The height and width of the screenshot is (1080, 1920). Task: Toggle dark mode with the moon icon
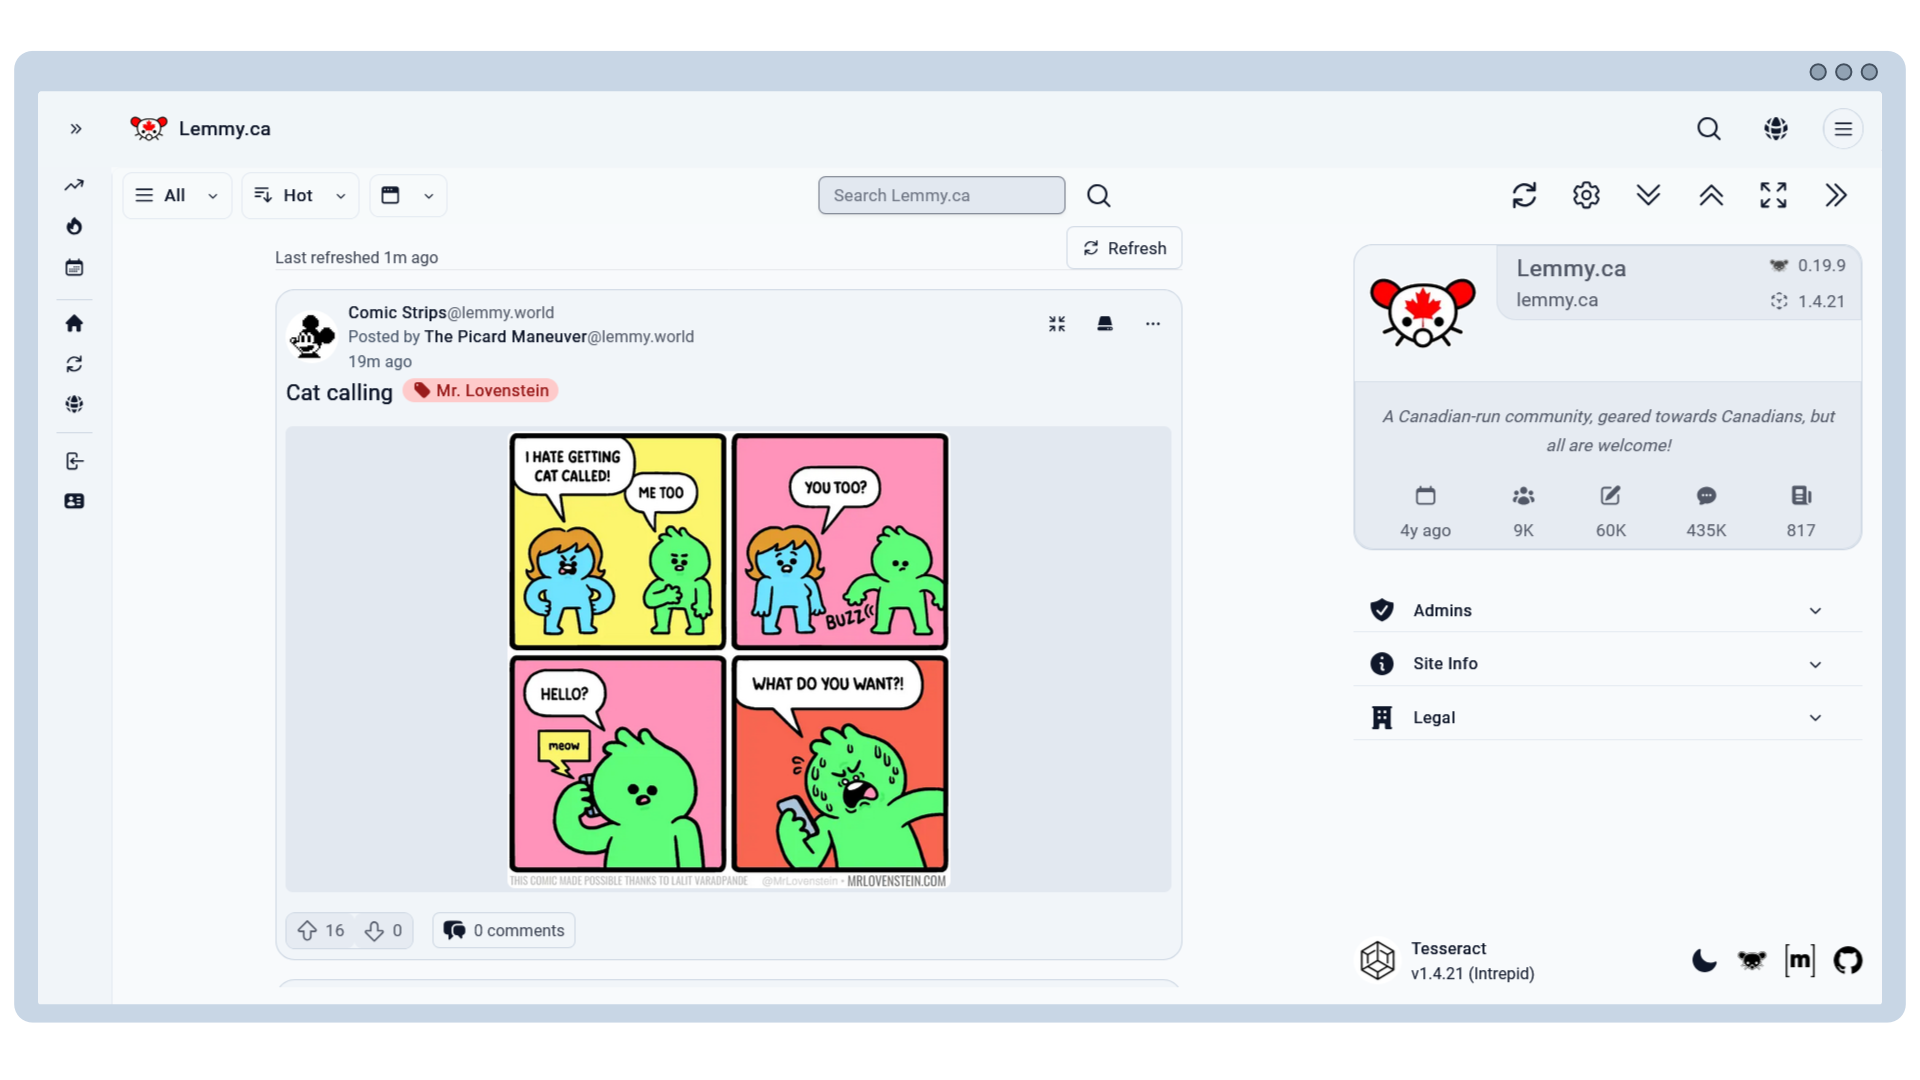tap(1703, 960)
